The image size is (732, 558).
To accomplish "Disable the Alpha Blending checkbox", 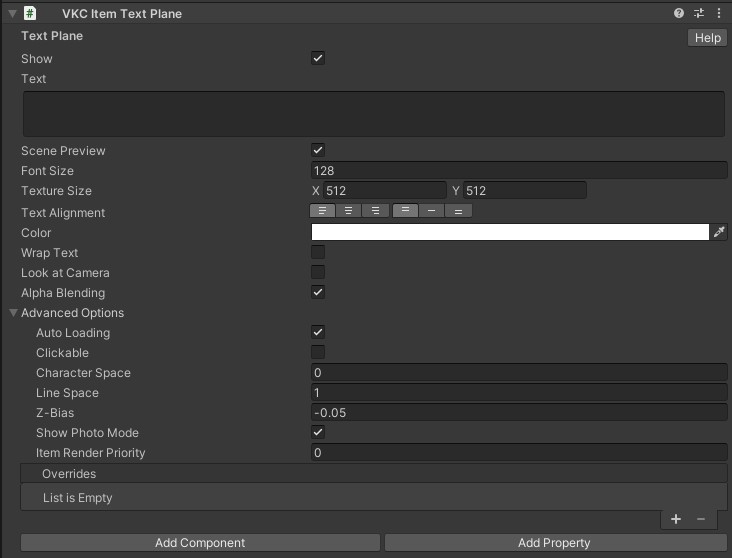I will [318, 293].
